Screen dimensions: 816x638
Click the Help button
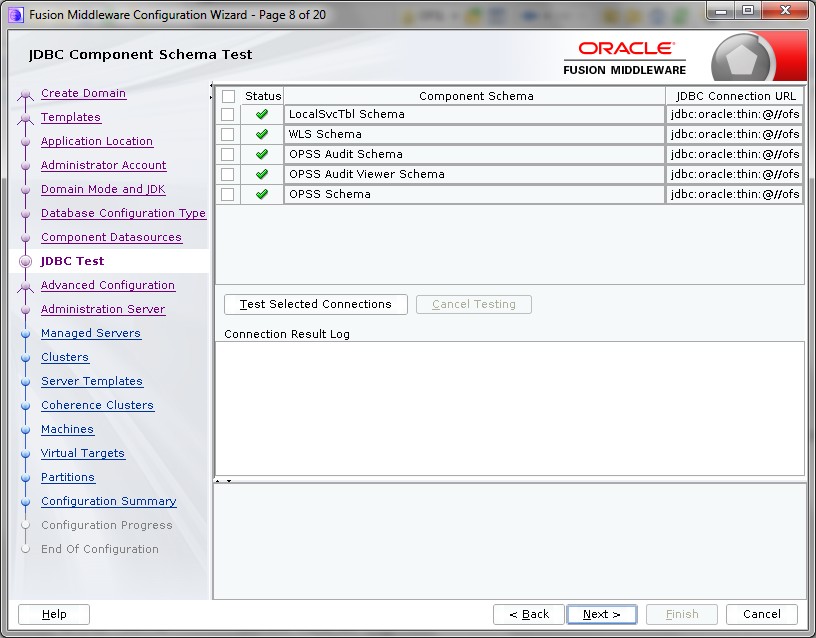(x=54, y=614)
